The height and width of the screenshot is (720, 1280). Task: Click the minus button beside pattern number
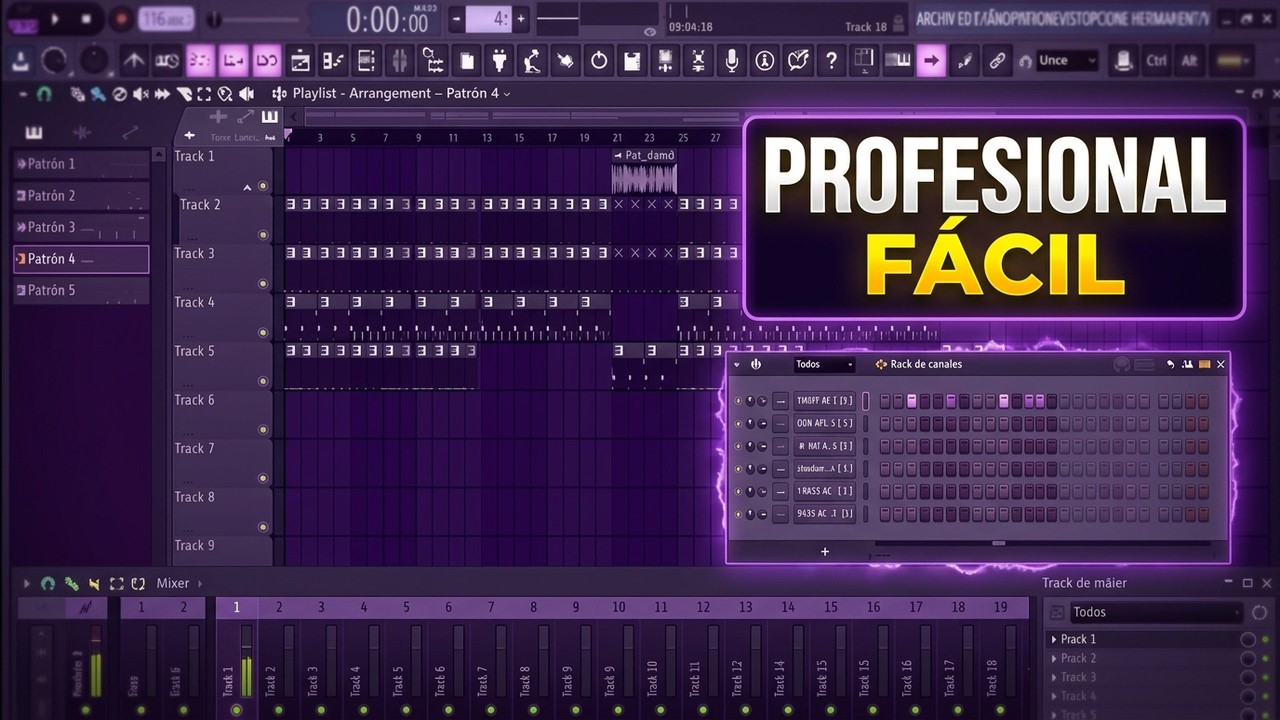(456, 18)
